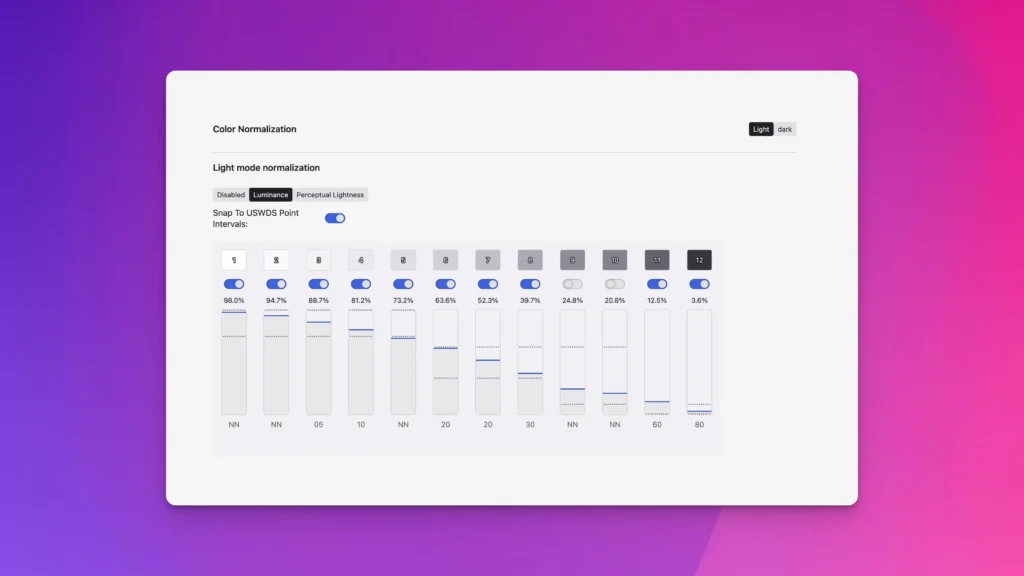Select color swatch tile 1

click(233, 259)
